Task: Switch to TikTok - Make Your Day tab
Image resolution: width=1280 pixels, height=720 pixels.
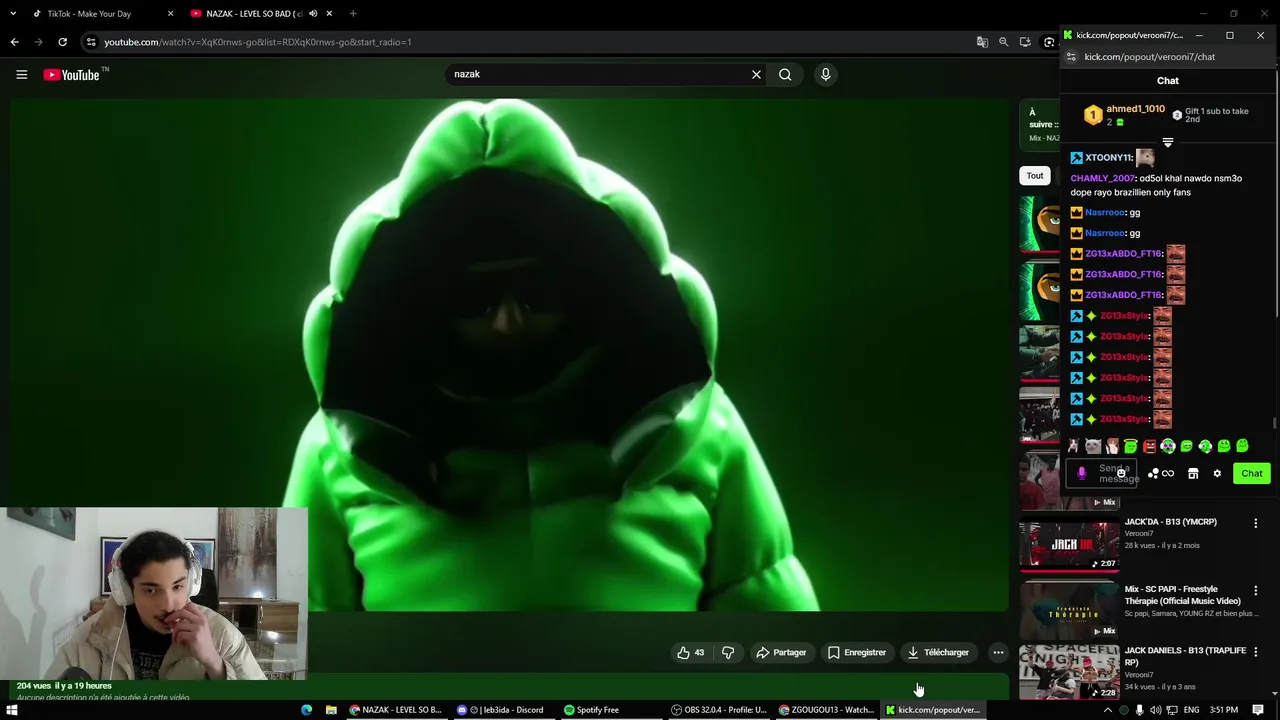Action: (x=89, y=14)
